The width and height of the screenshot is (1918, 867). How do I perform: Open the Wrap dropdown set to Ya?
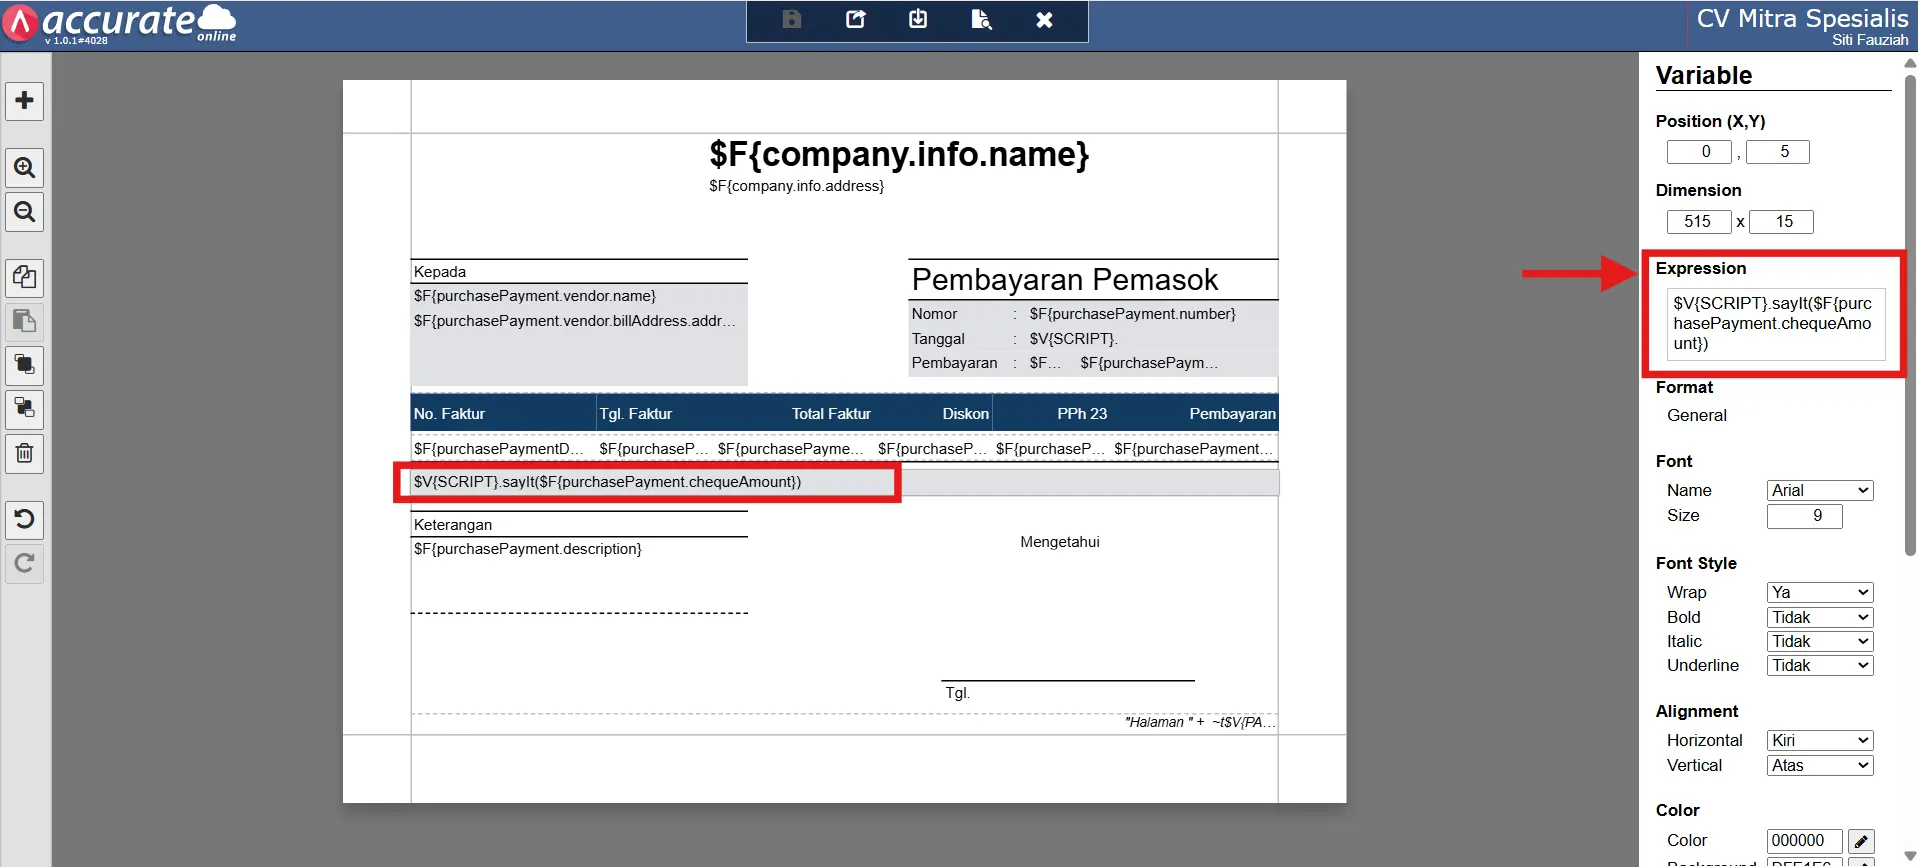pos(1819,592)
